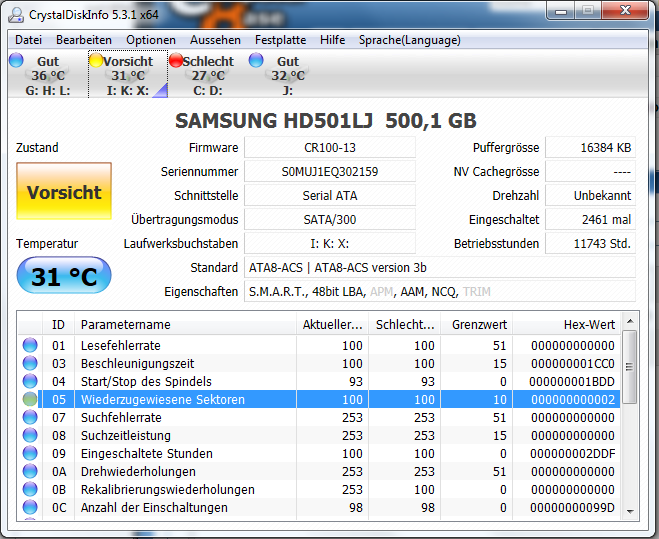Viewport: 659px width, 539px height.
Task: Select the Rekalibrierungswiederholungen row
Action: coord(319,489)
